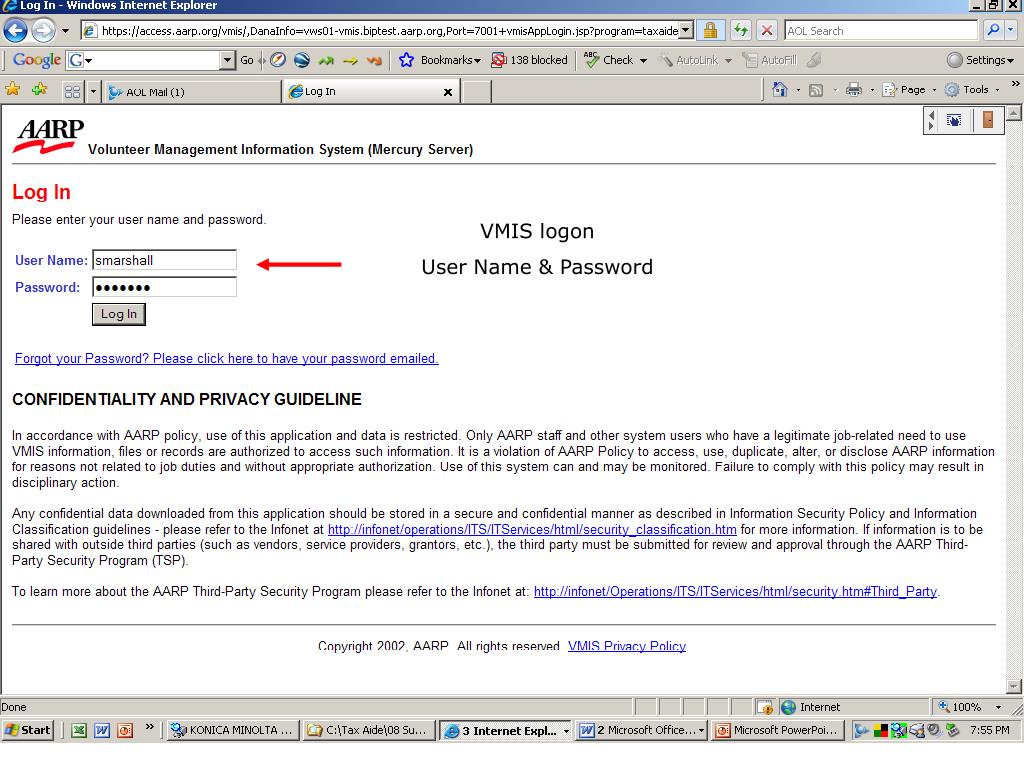This screenshot has width=1024, height=768.
Task: Switch to the AOL Mail (1) tab
Action: coord(192,92)
